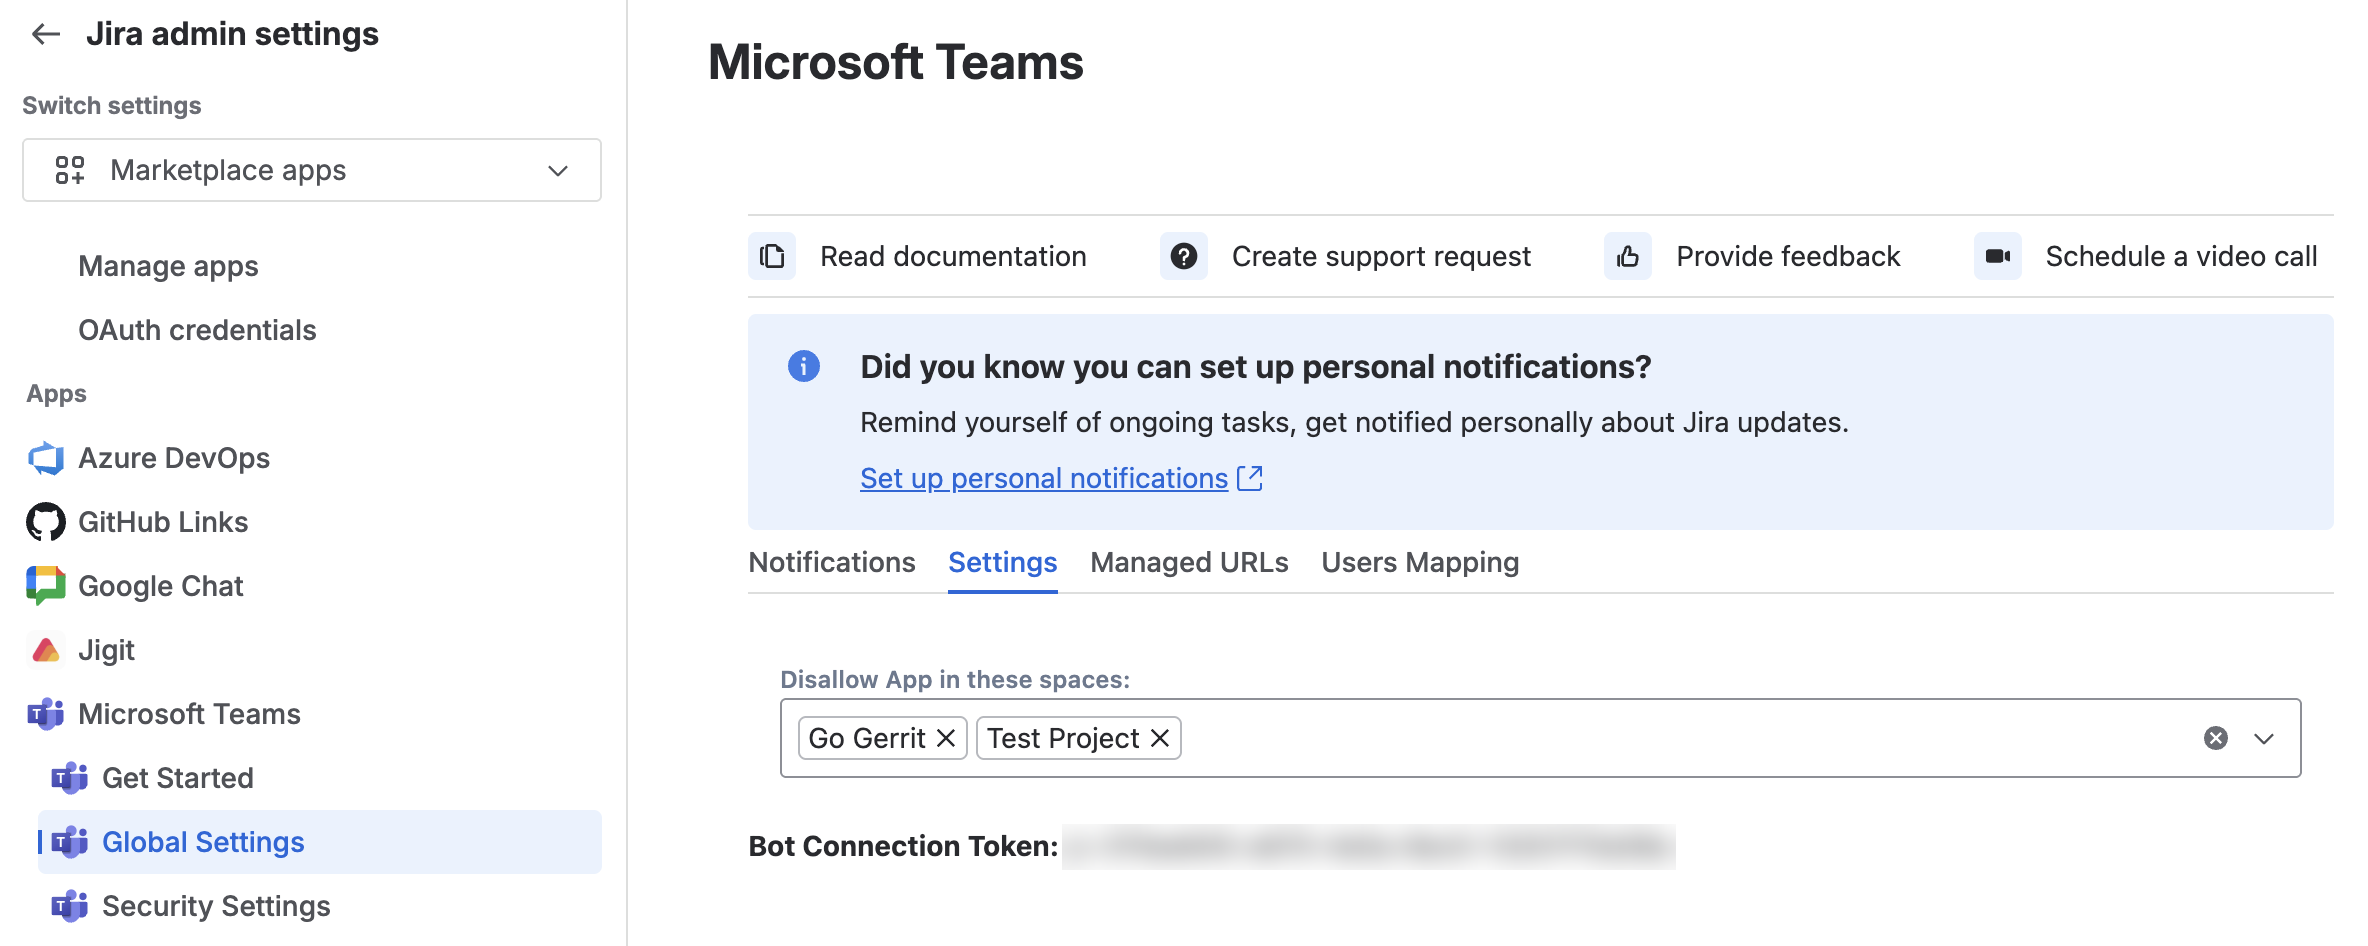Switch to the Users Mapping tab
This screenshot has width=2368, height=946.
tap(1420, 562)
